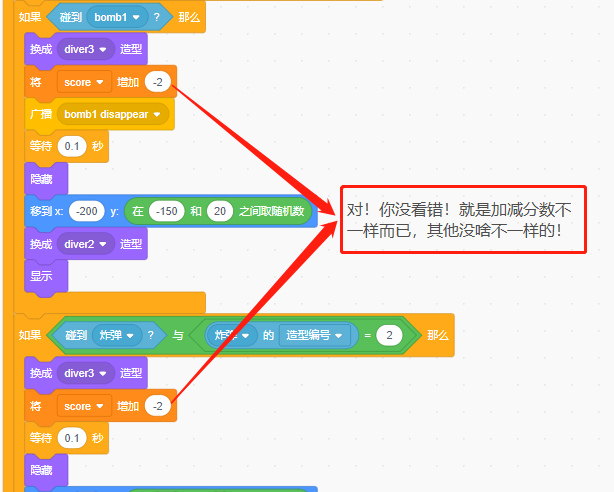Click the 如果 label of bomb1 condition
The height and width of the screenshot is (492, 614).
pyautogui.click(x=30, y=17)
